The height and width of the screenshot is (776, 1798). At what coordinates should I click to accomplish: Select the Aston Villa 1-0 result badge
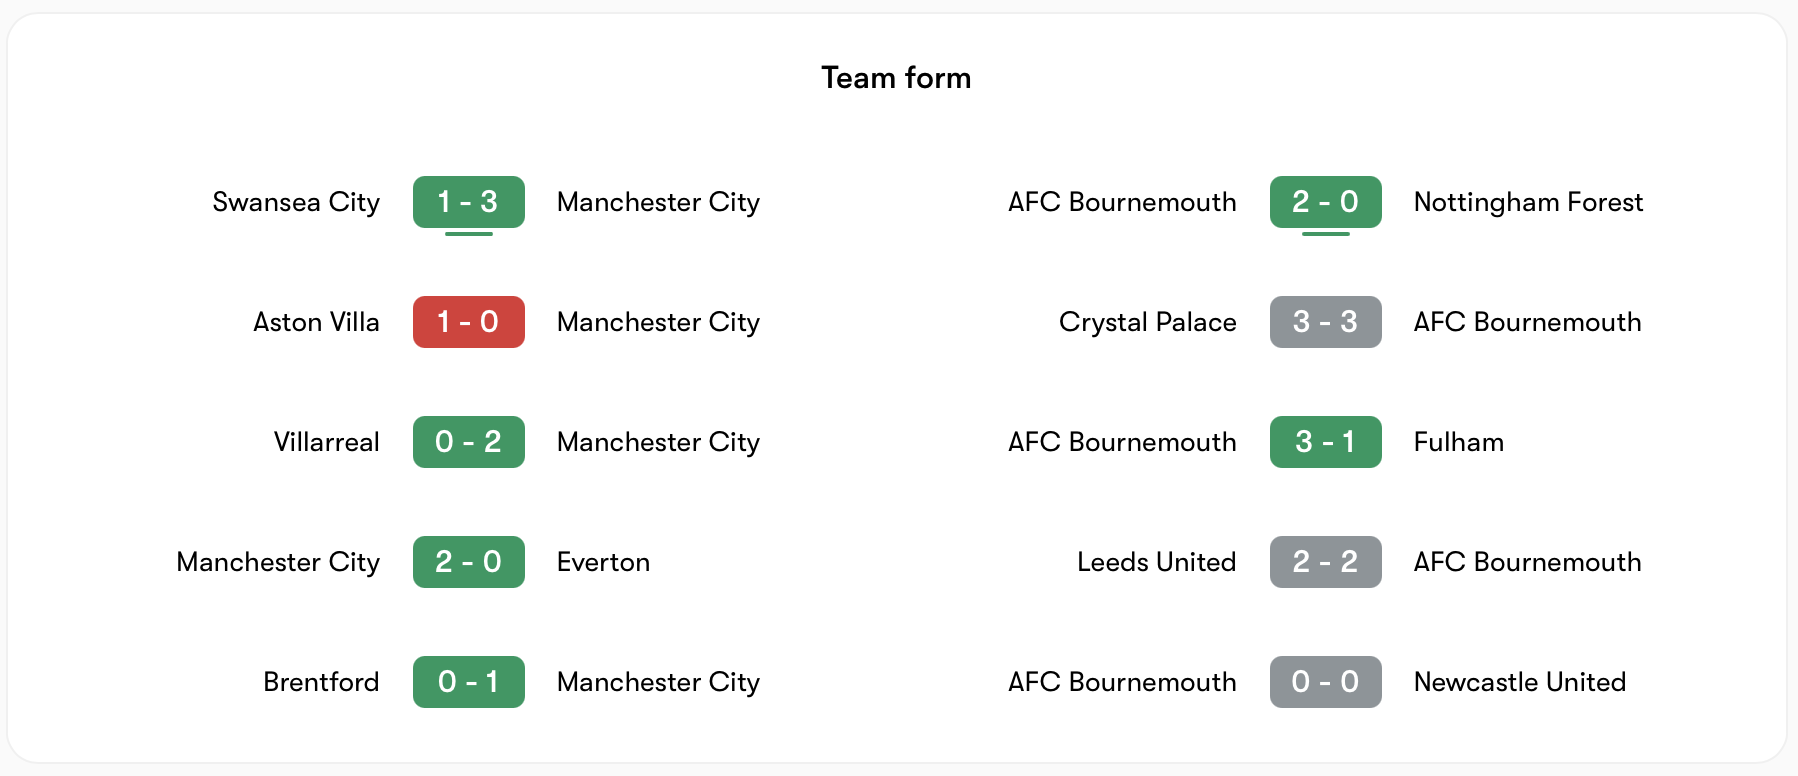pyautogui.click(x=468, y=321)
